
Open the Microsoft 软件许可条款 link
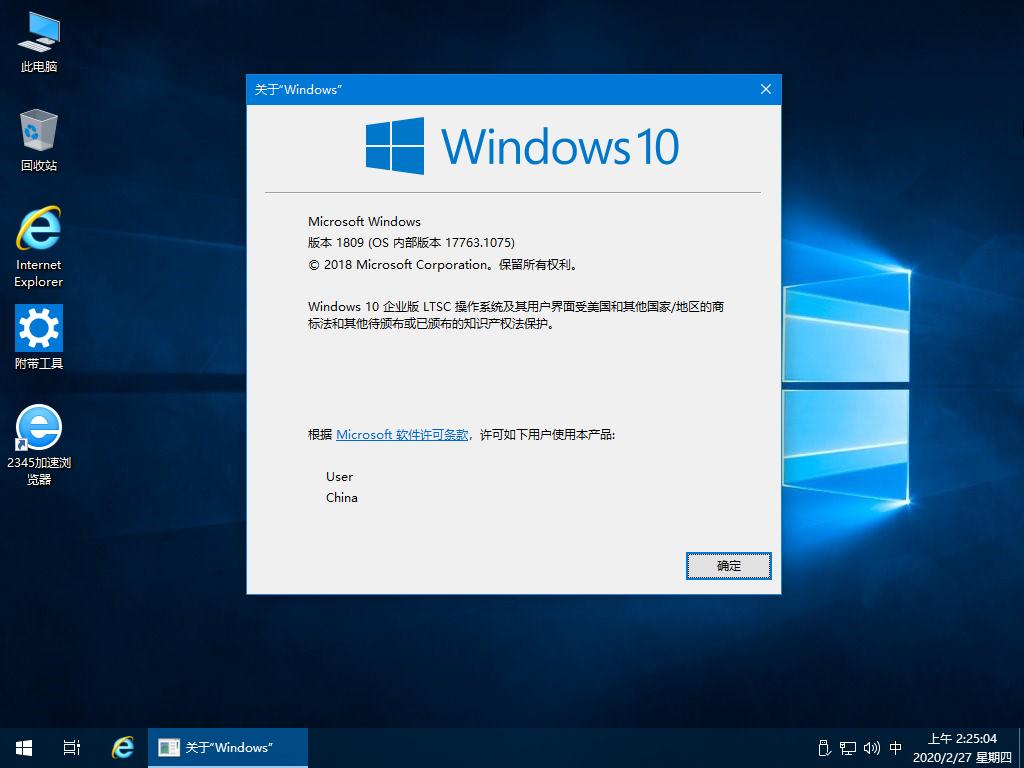pyautogui.click(x=402, y=435)
